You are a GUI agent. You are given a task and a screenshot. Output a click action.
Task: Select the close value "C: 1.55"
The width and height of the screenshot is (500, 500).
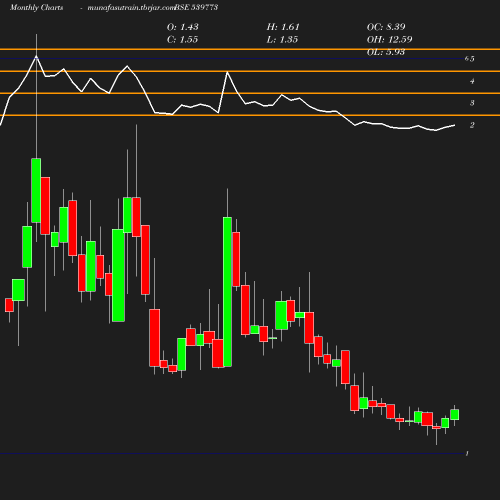(x=182, y=39)
